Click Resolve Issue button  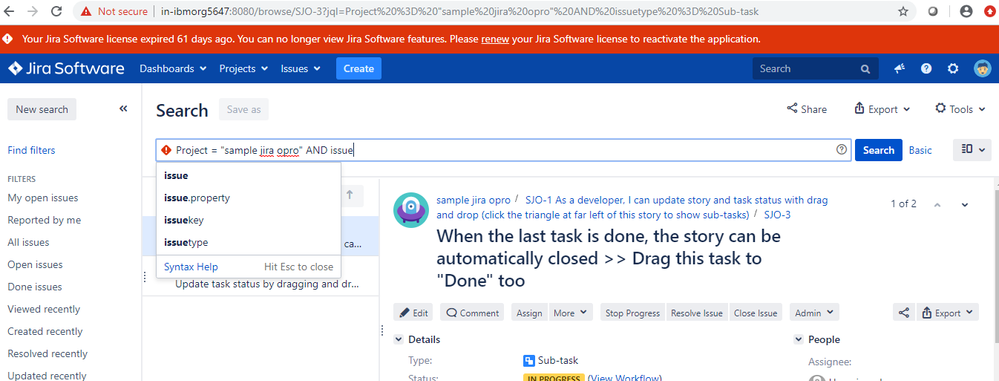[696, 312]
